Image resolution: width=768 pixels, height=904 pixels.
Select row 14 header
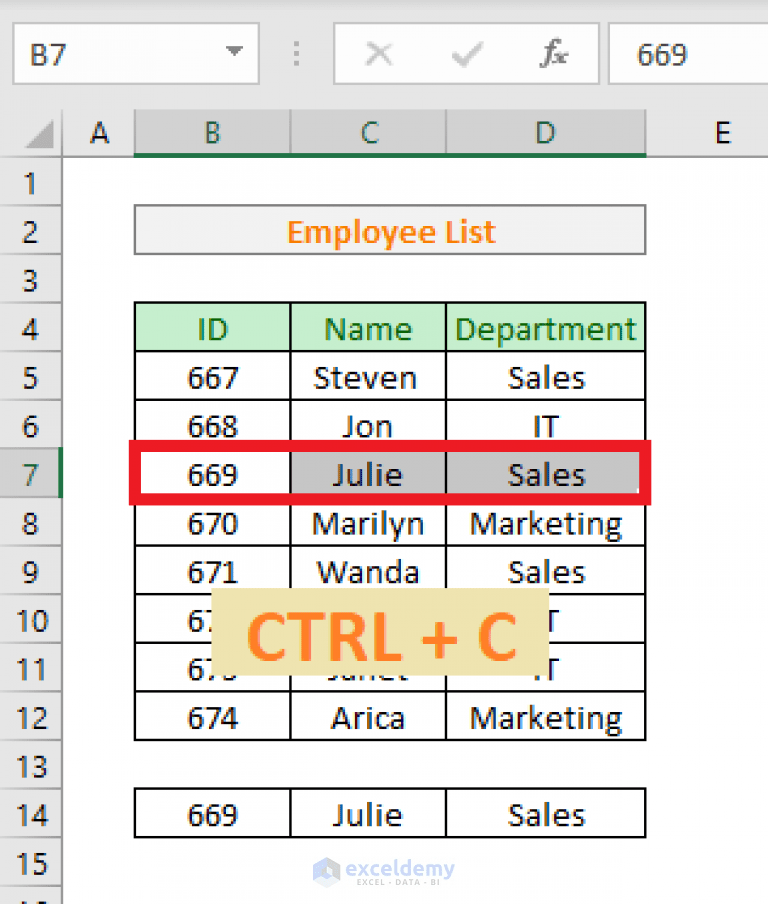click(30, 815)
